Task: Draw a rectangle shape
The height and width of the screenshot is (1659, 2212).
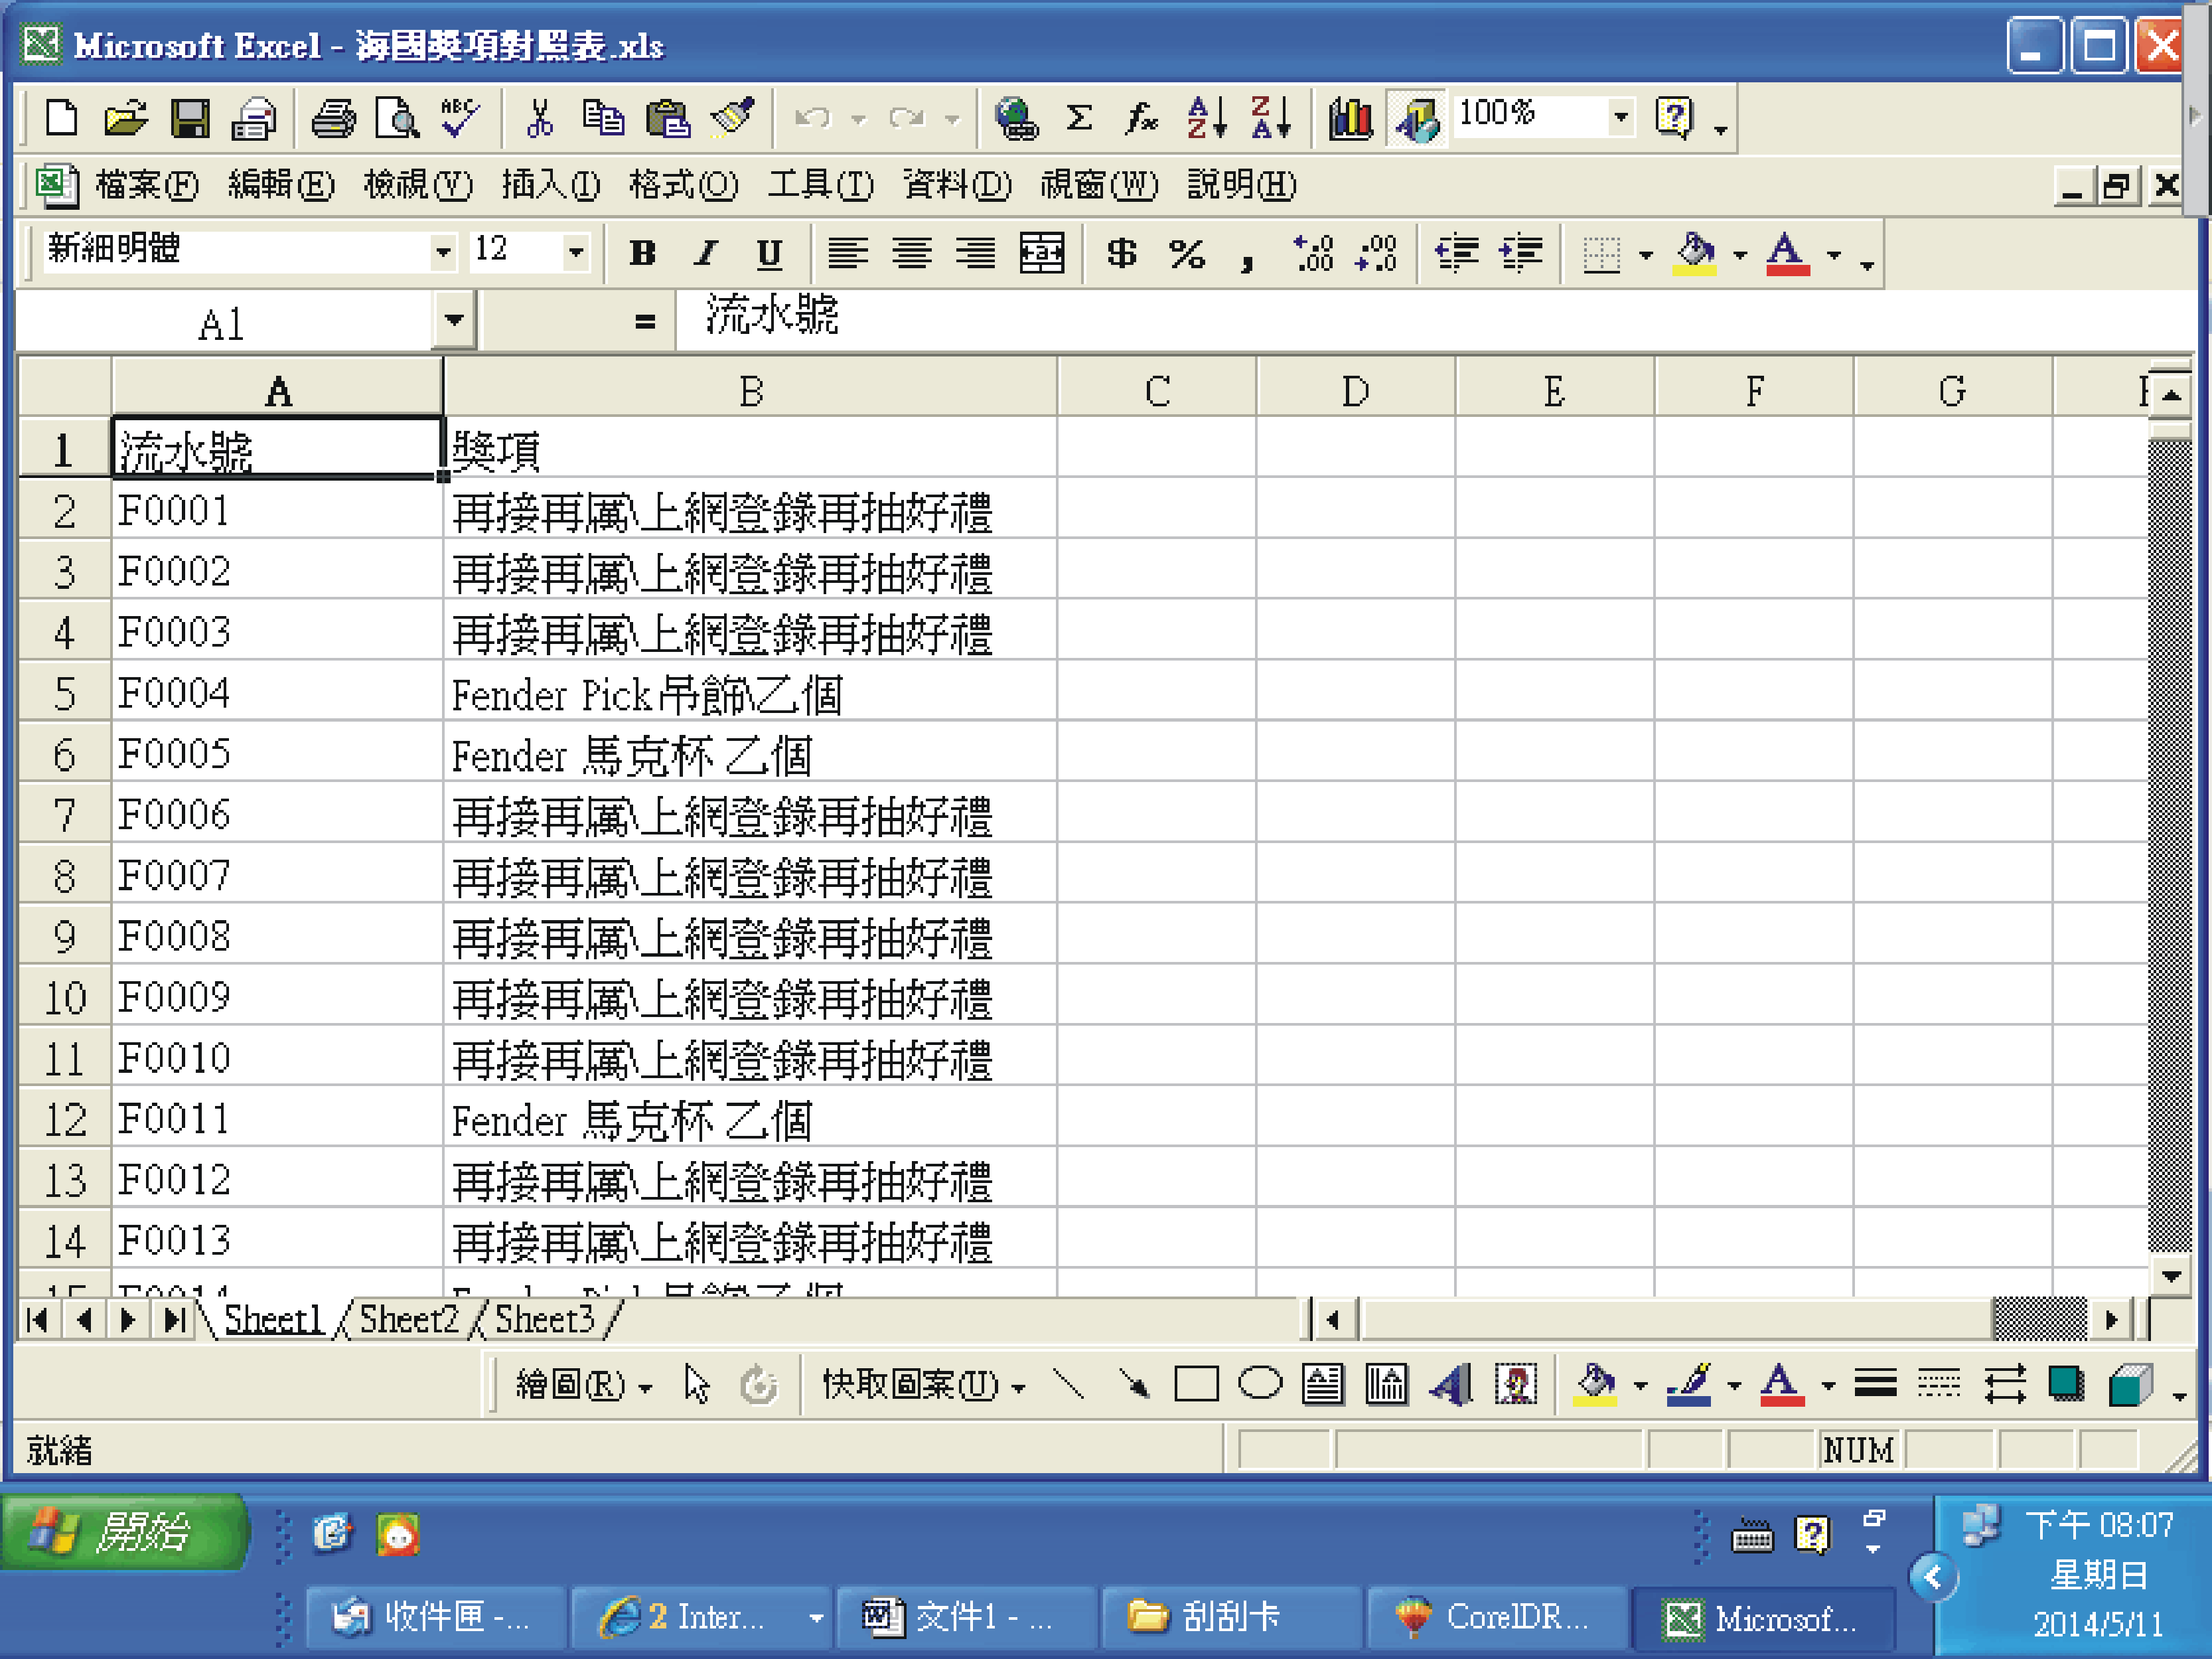Action: point(1196,1385)
